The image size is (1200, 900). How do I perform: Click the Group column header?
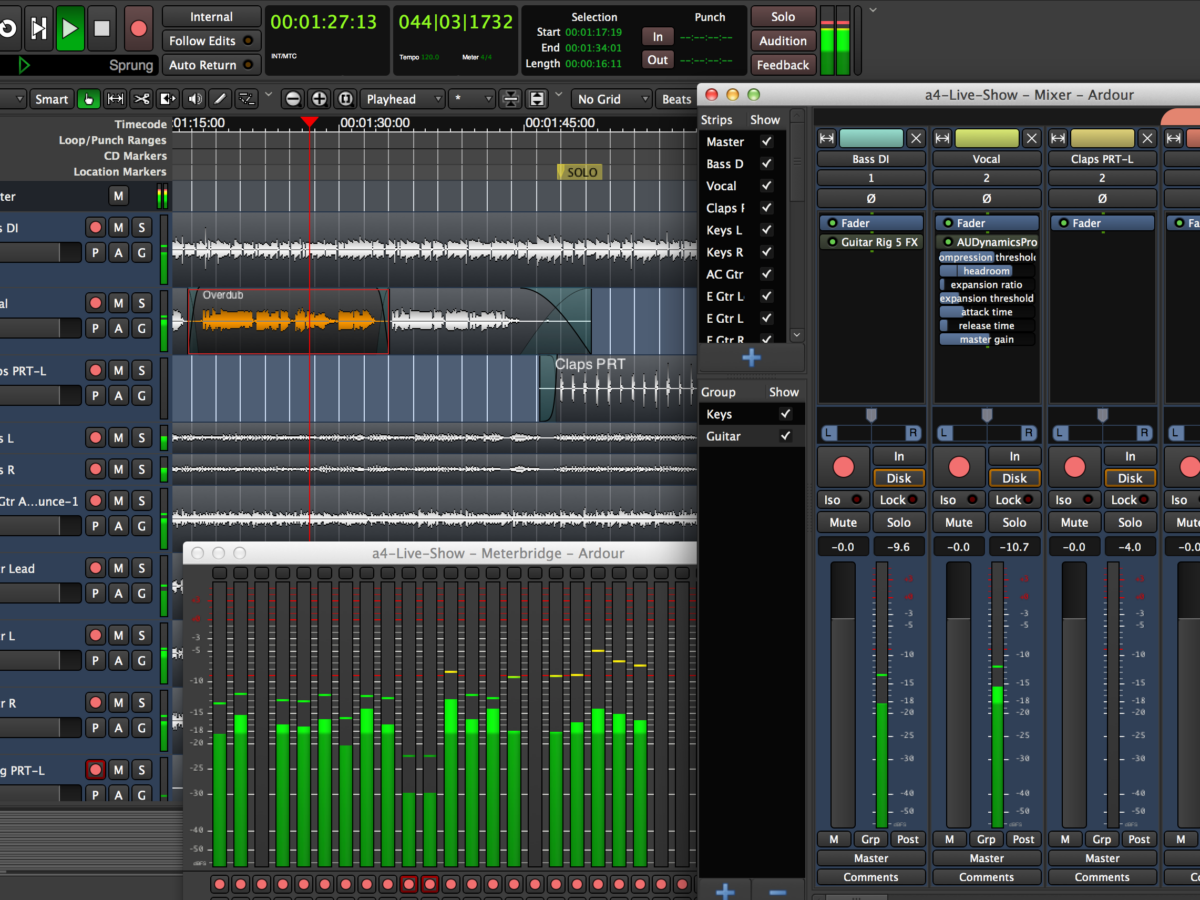(x=718, y=392)
